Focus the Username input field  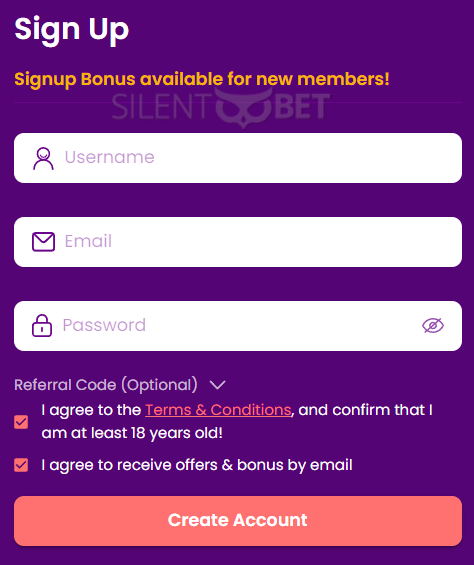(x=238, y=158)
